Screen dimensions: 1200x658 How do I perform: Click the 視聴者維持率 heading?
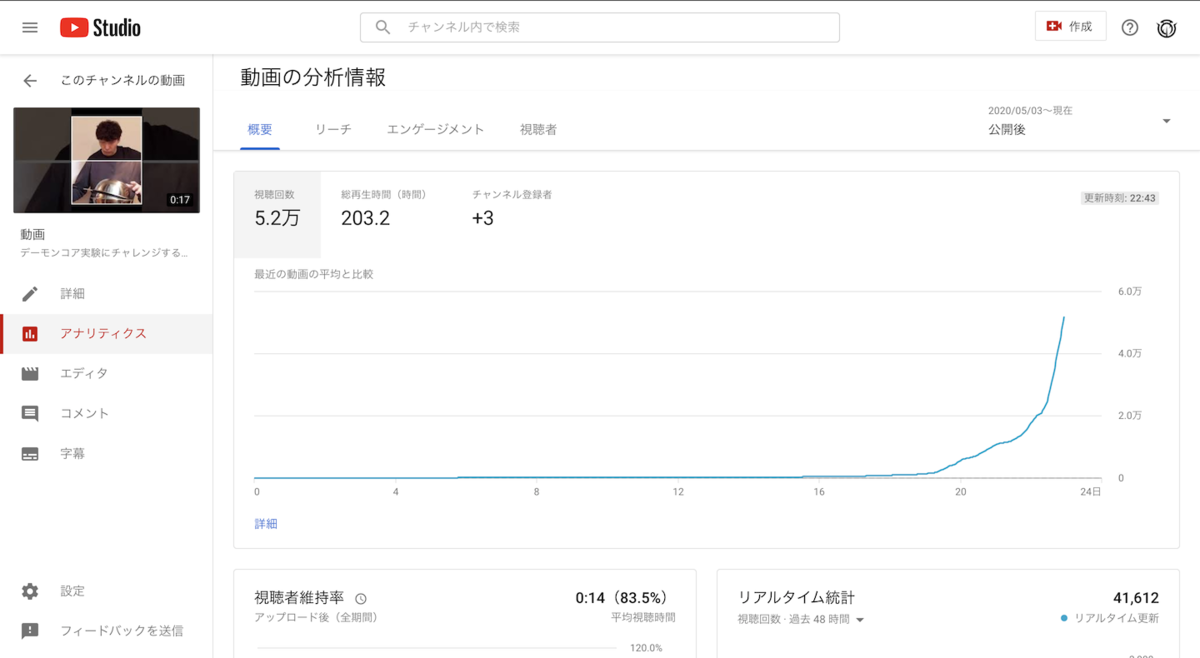click(x=301, y=598)
